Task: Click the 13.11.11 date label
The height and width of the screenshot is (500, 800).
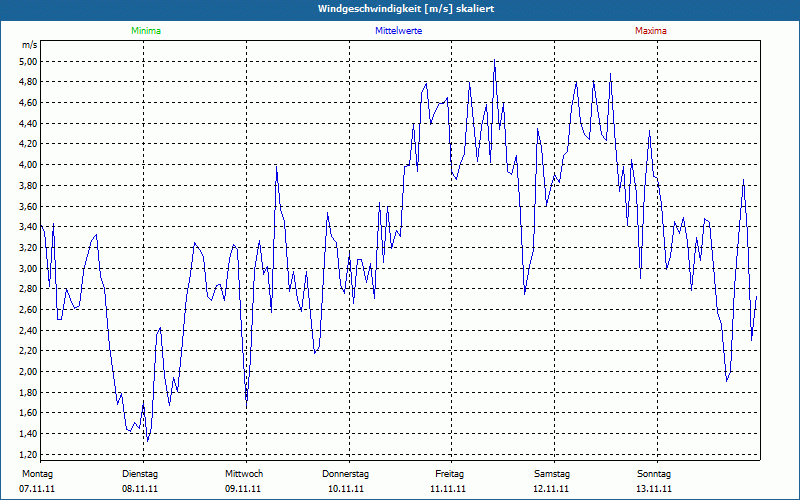Action: (x=654, y=489)
